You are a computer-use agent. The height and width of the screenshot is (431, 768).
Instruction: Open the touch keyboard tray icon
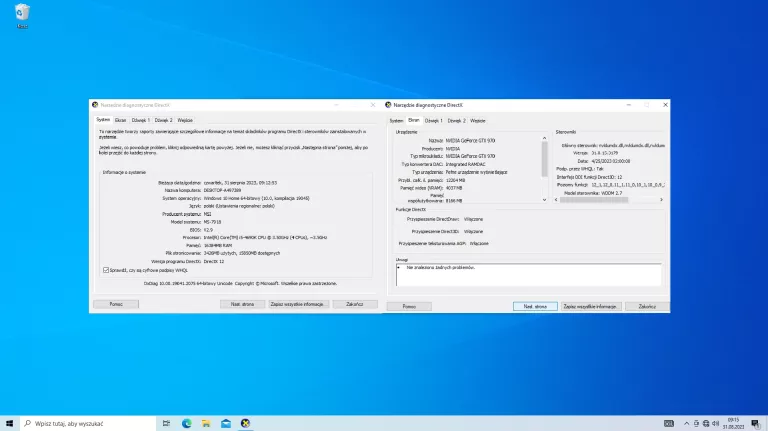click(669, 423)
